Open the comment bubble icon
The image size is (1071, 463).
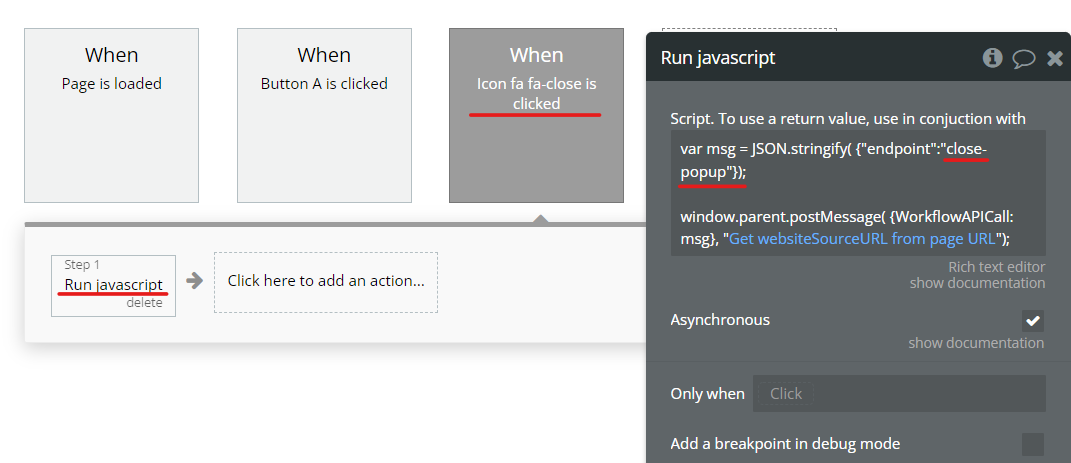(1023, 58)
